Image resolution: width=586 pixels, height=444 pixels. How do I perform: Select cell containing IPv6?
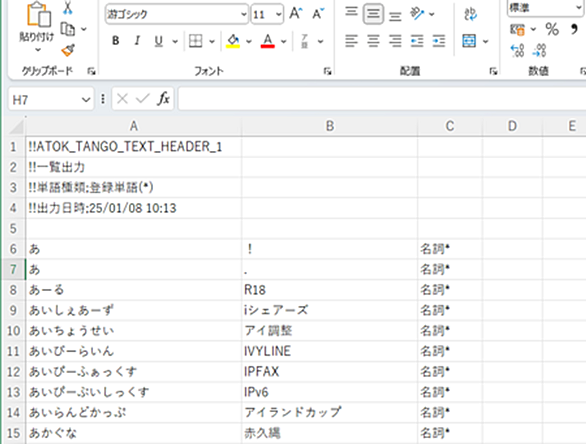330,392
